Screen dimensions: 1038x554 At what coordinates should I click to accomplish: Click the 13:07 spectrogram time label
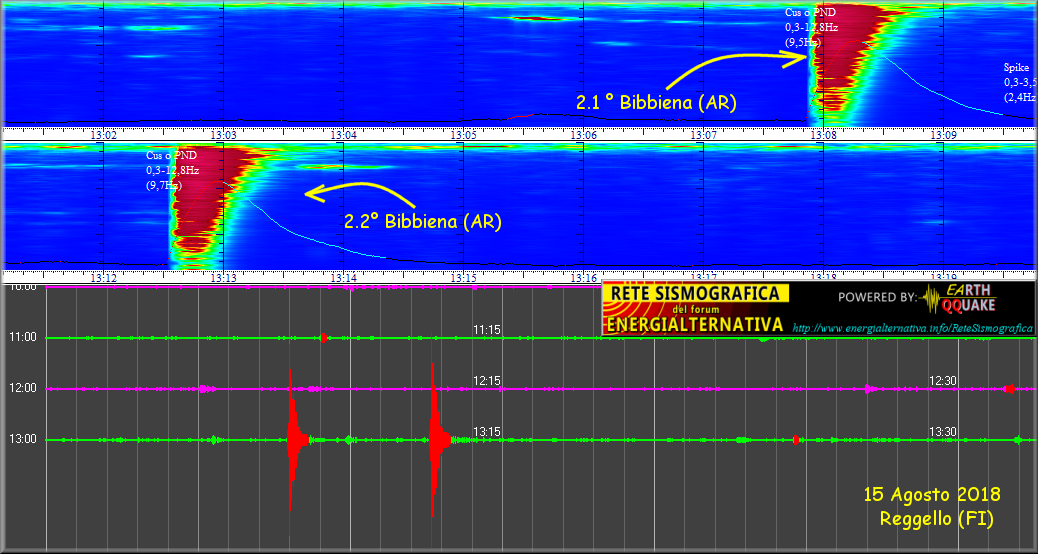703,134
